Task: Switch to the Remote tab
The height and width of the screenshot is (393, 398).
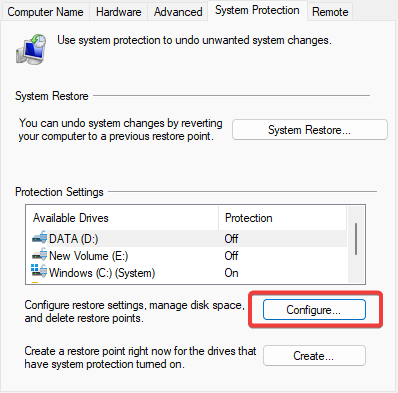Action: pyautogui.click(x=330, y=12)
